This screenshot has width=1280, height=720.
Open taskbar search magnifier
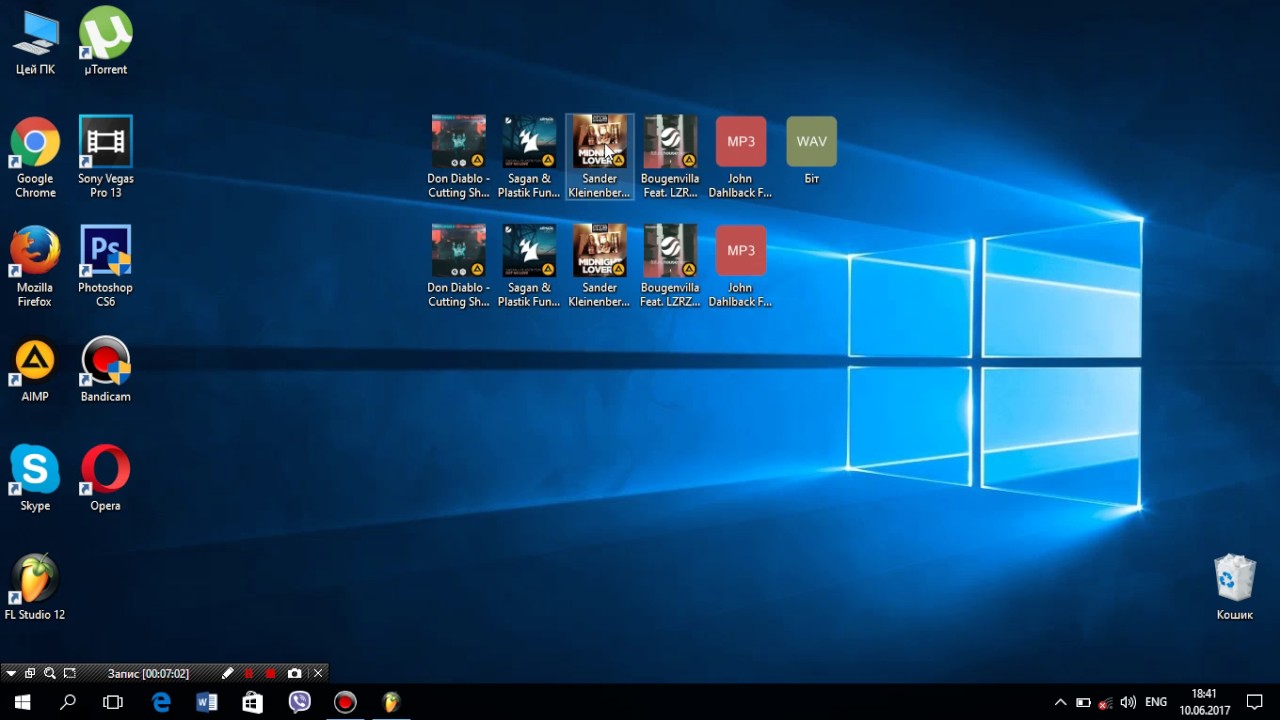[68, 702]
